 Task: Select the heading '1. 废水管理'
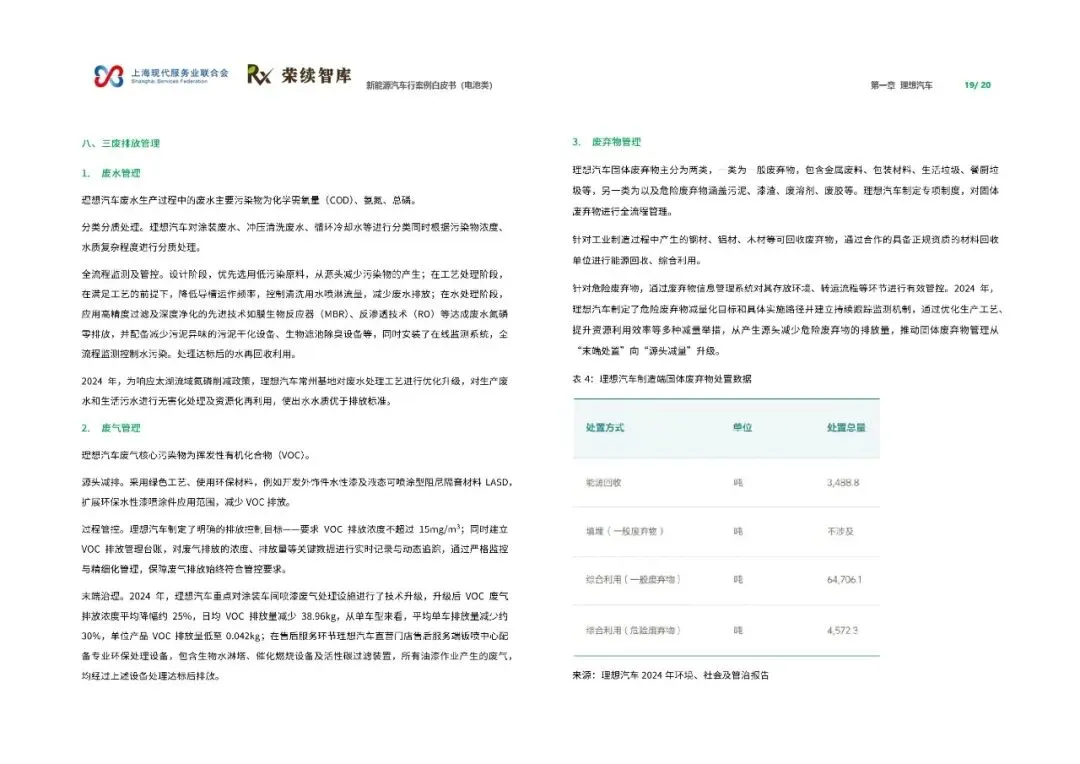pyautogui.click(x=111, y=173)
